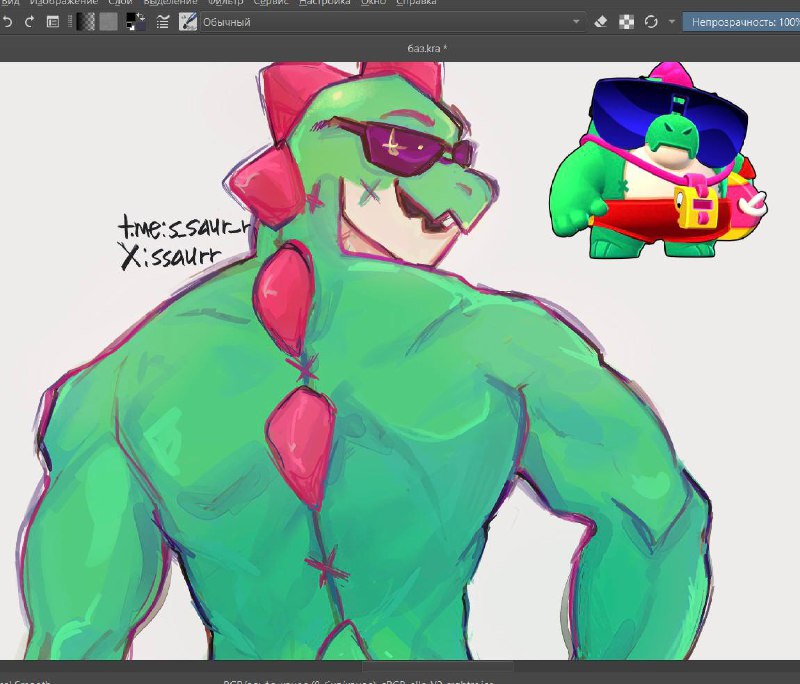This screenshot has width=800, height=684.
Task: Select the баз.kra document tab
Action: click(427, 48)
